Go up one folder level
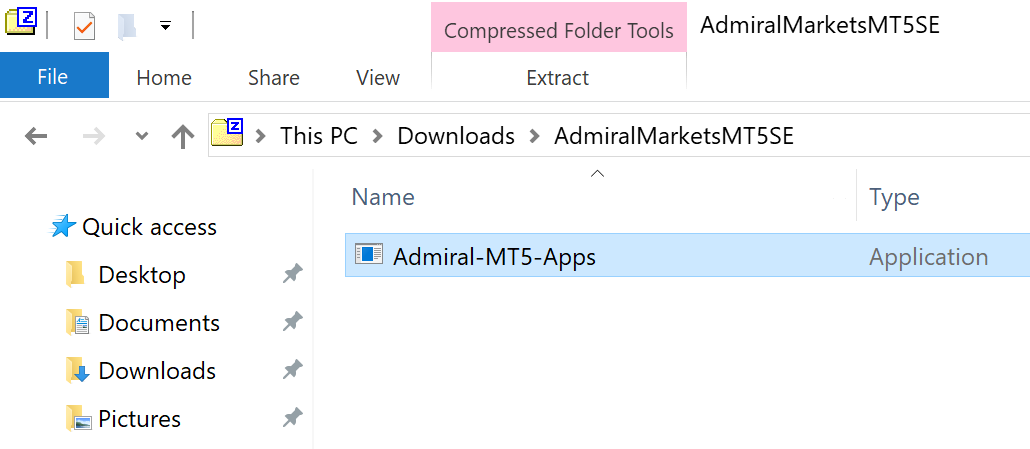 click(182, 137)
